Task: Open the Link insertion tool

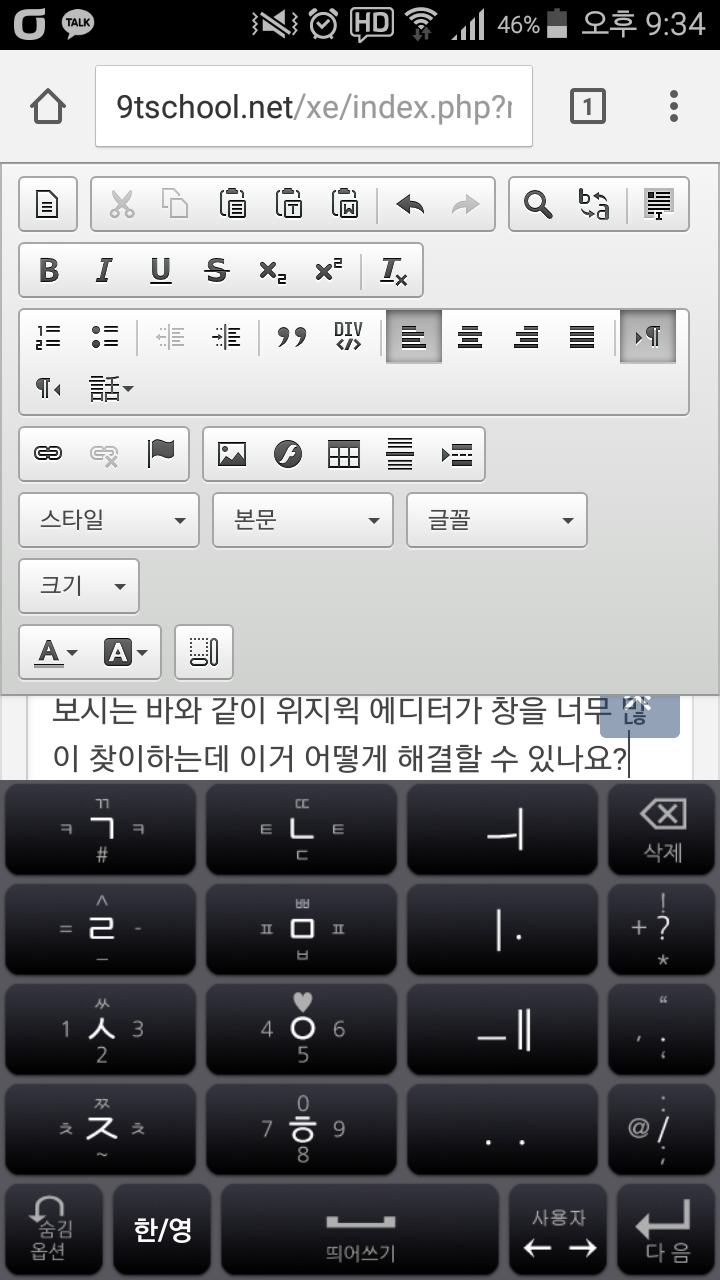Action: (48, 454)
